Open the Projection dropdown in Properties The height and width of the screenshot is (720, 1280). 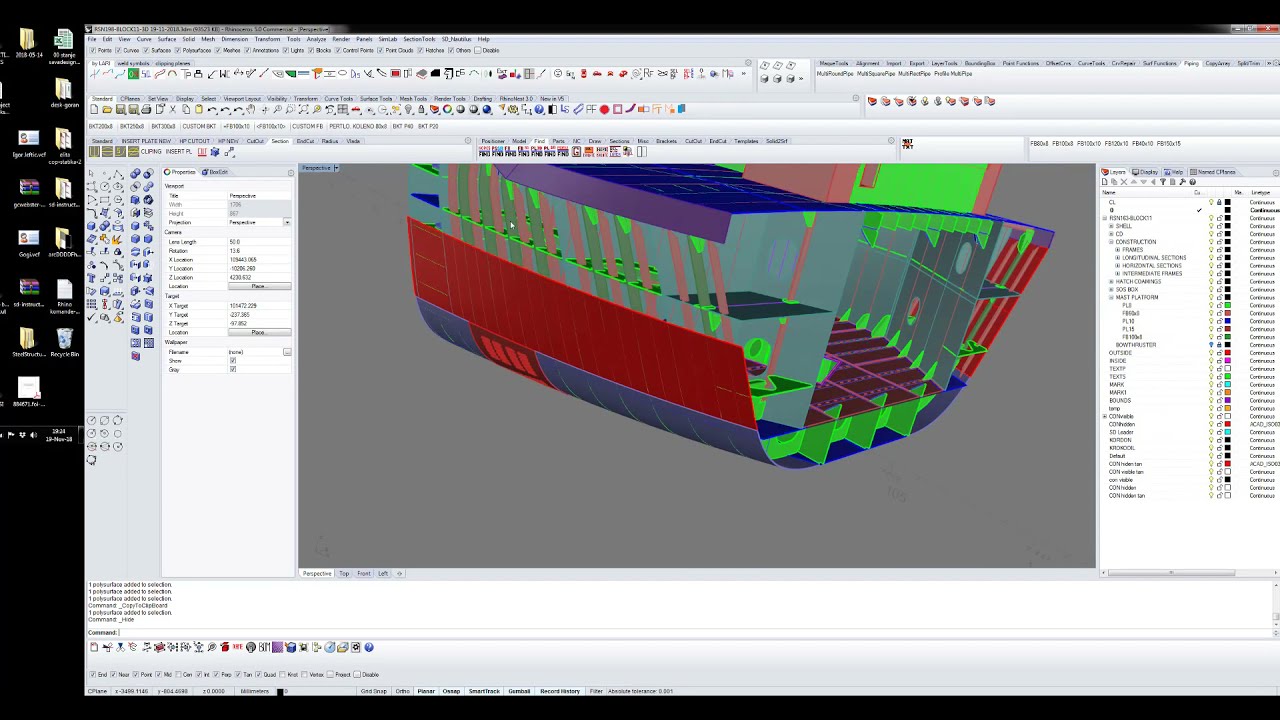[x=287, y=222]
